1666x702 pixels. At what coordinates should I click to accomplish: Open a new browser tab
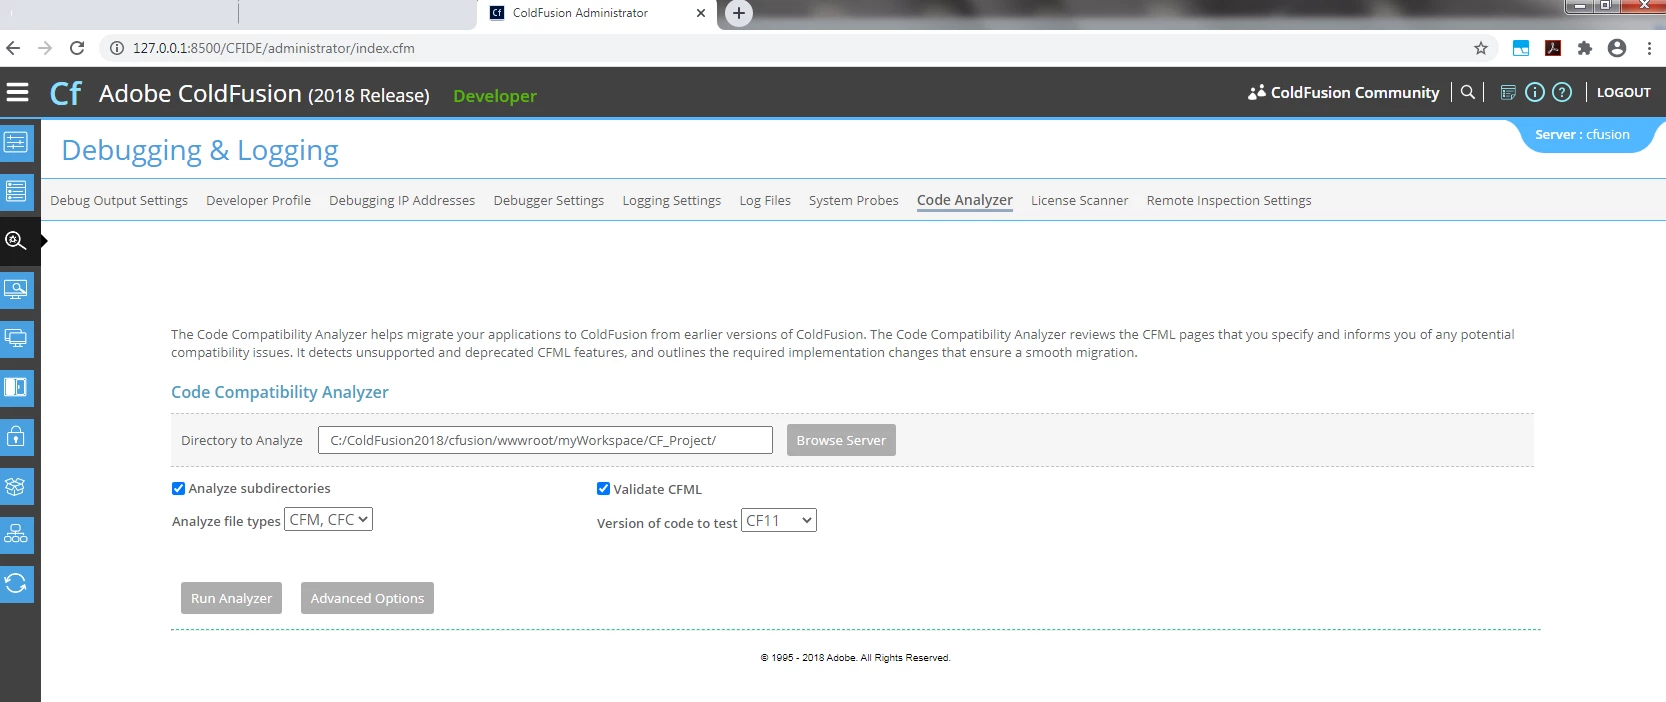pyautogui.click(x=738, y=13)
